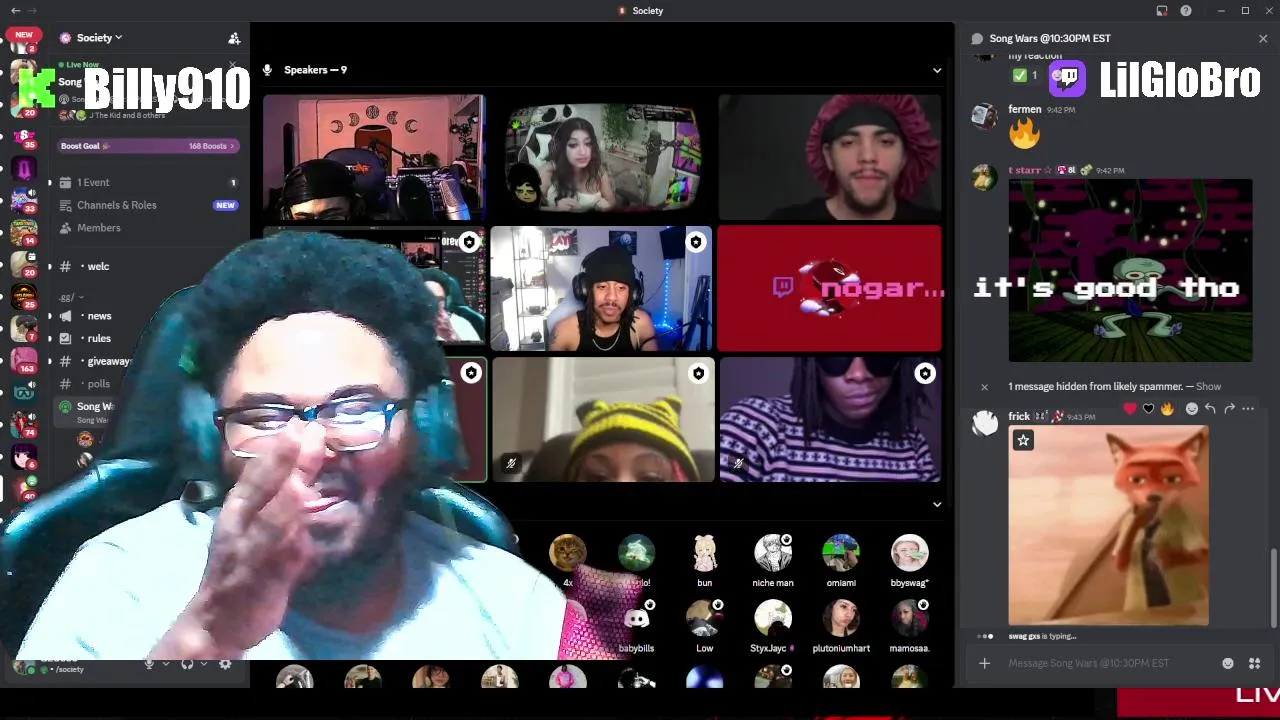The width and height of the screenshot is (1280, 720).
Task: Click audience member 4x's cat avatar
Action: pyautogui.click(x=568, y=553)
